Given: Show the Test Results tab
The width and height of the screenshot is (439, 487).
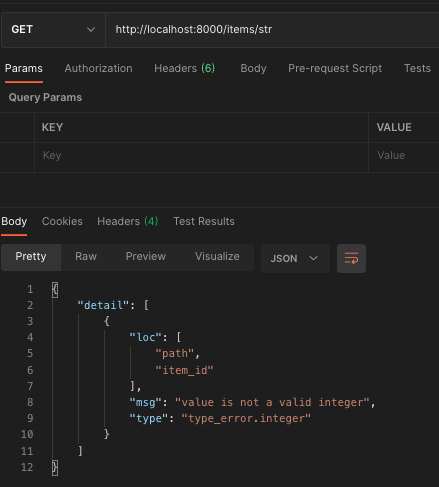Looking at the screenshot, I should click(204, 221).
